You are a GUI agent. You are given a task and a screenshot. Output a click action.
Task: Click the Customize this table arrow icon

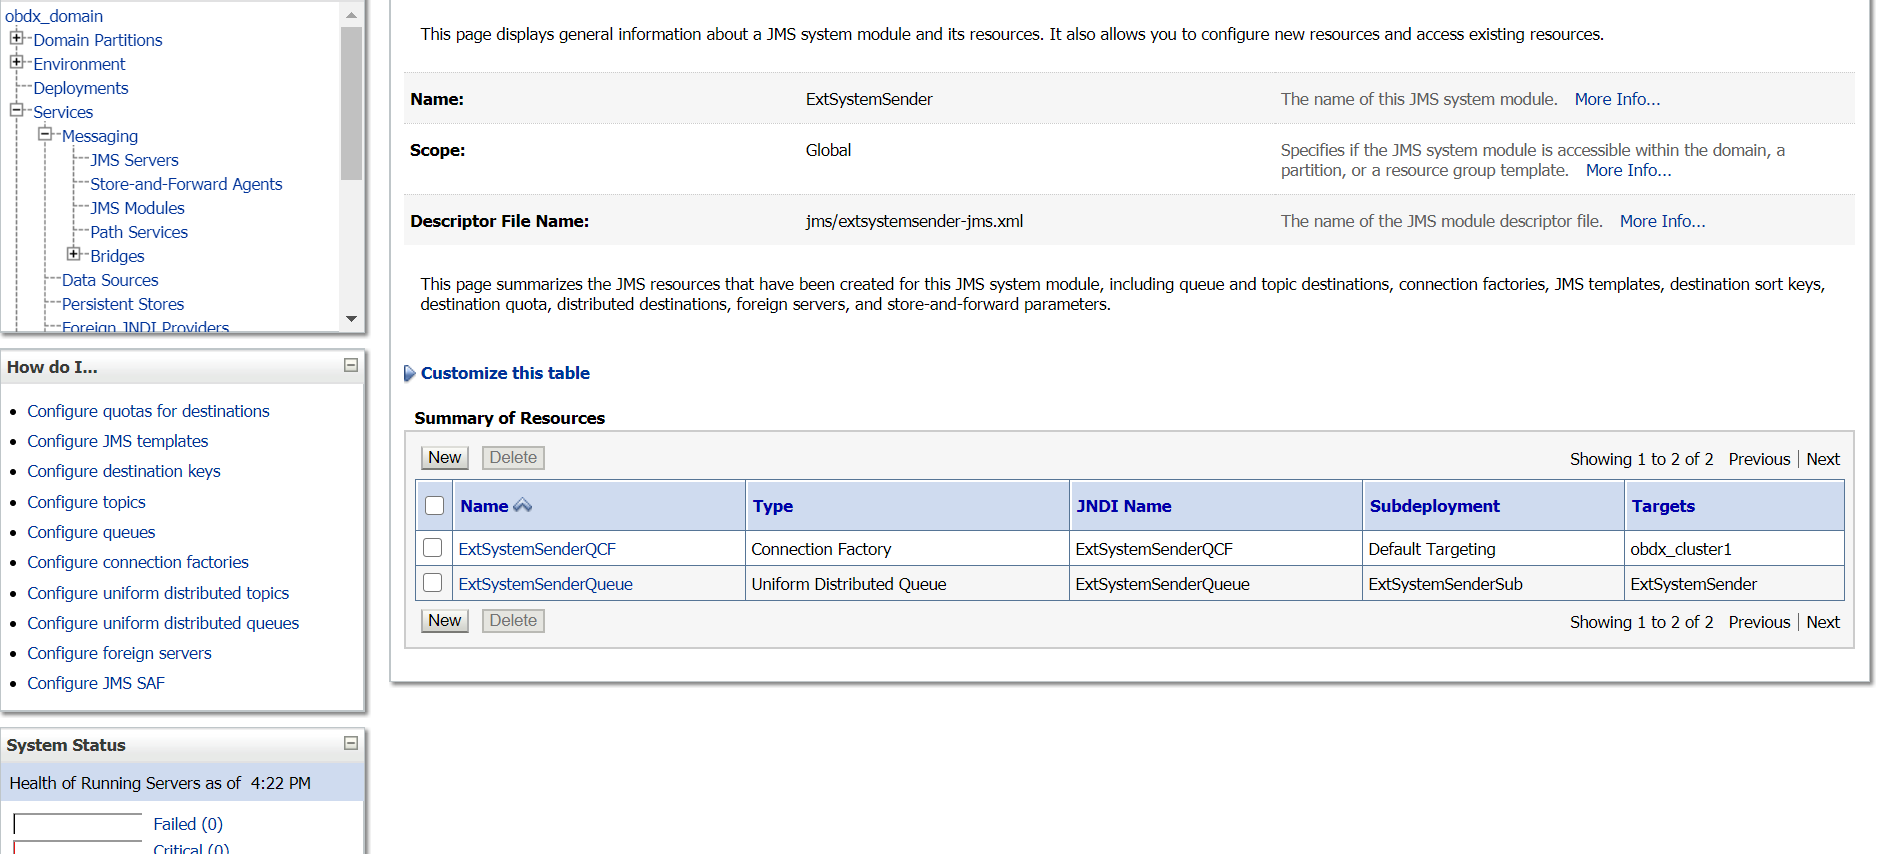409,374
